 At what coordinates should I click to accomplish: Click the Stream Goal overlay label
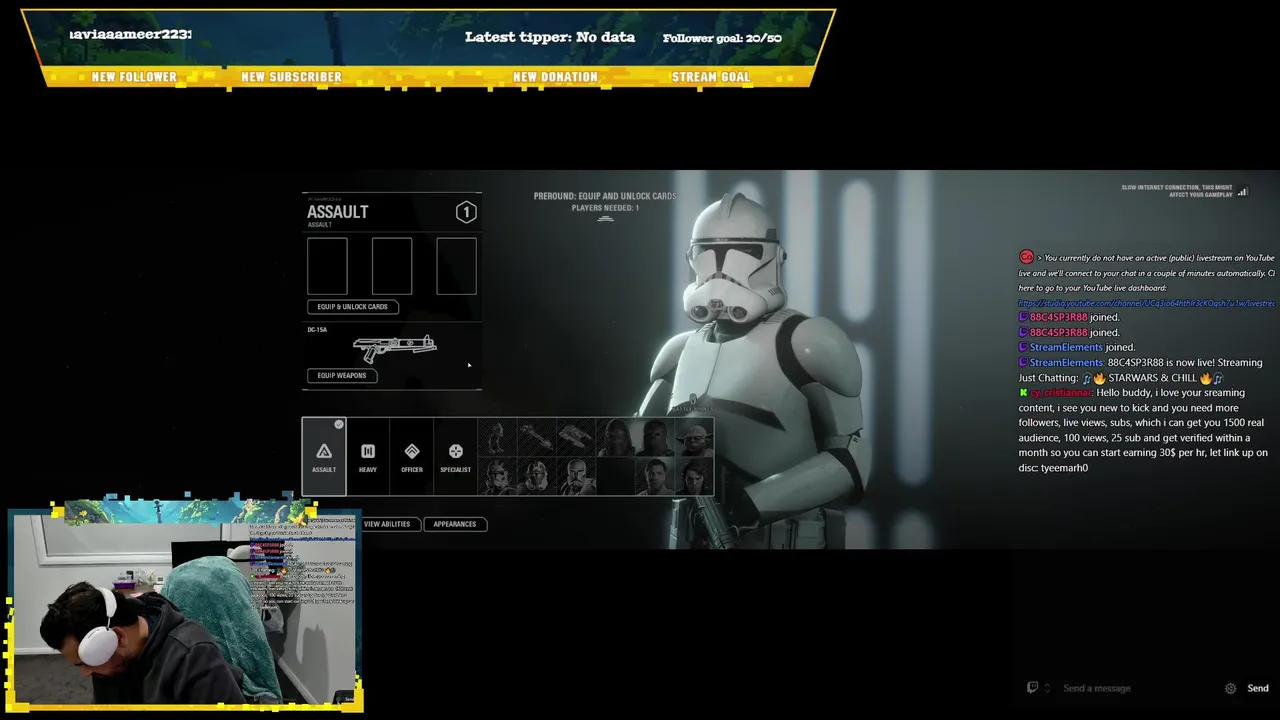pos(711,77)
